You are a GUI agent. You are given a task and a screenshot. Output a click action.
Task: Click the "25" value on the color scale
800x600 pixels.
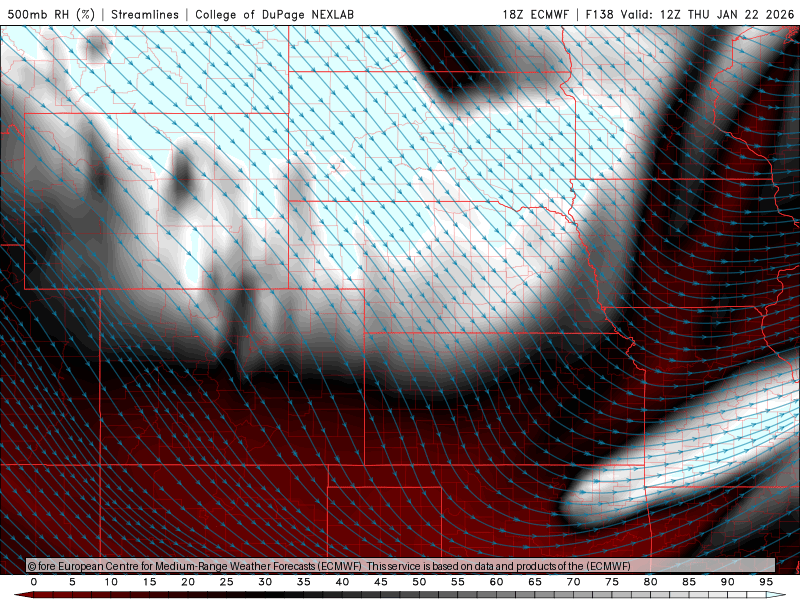(227, 582)
